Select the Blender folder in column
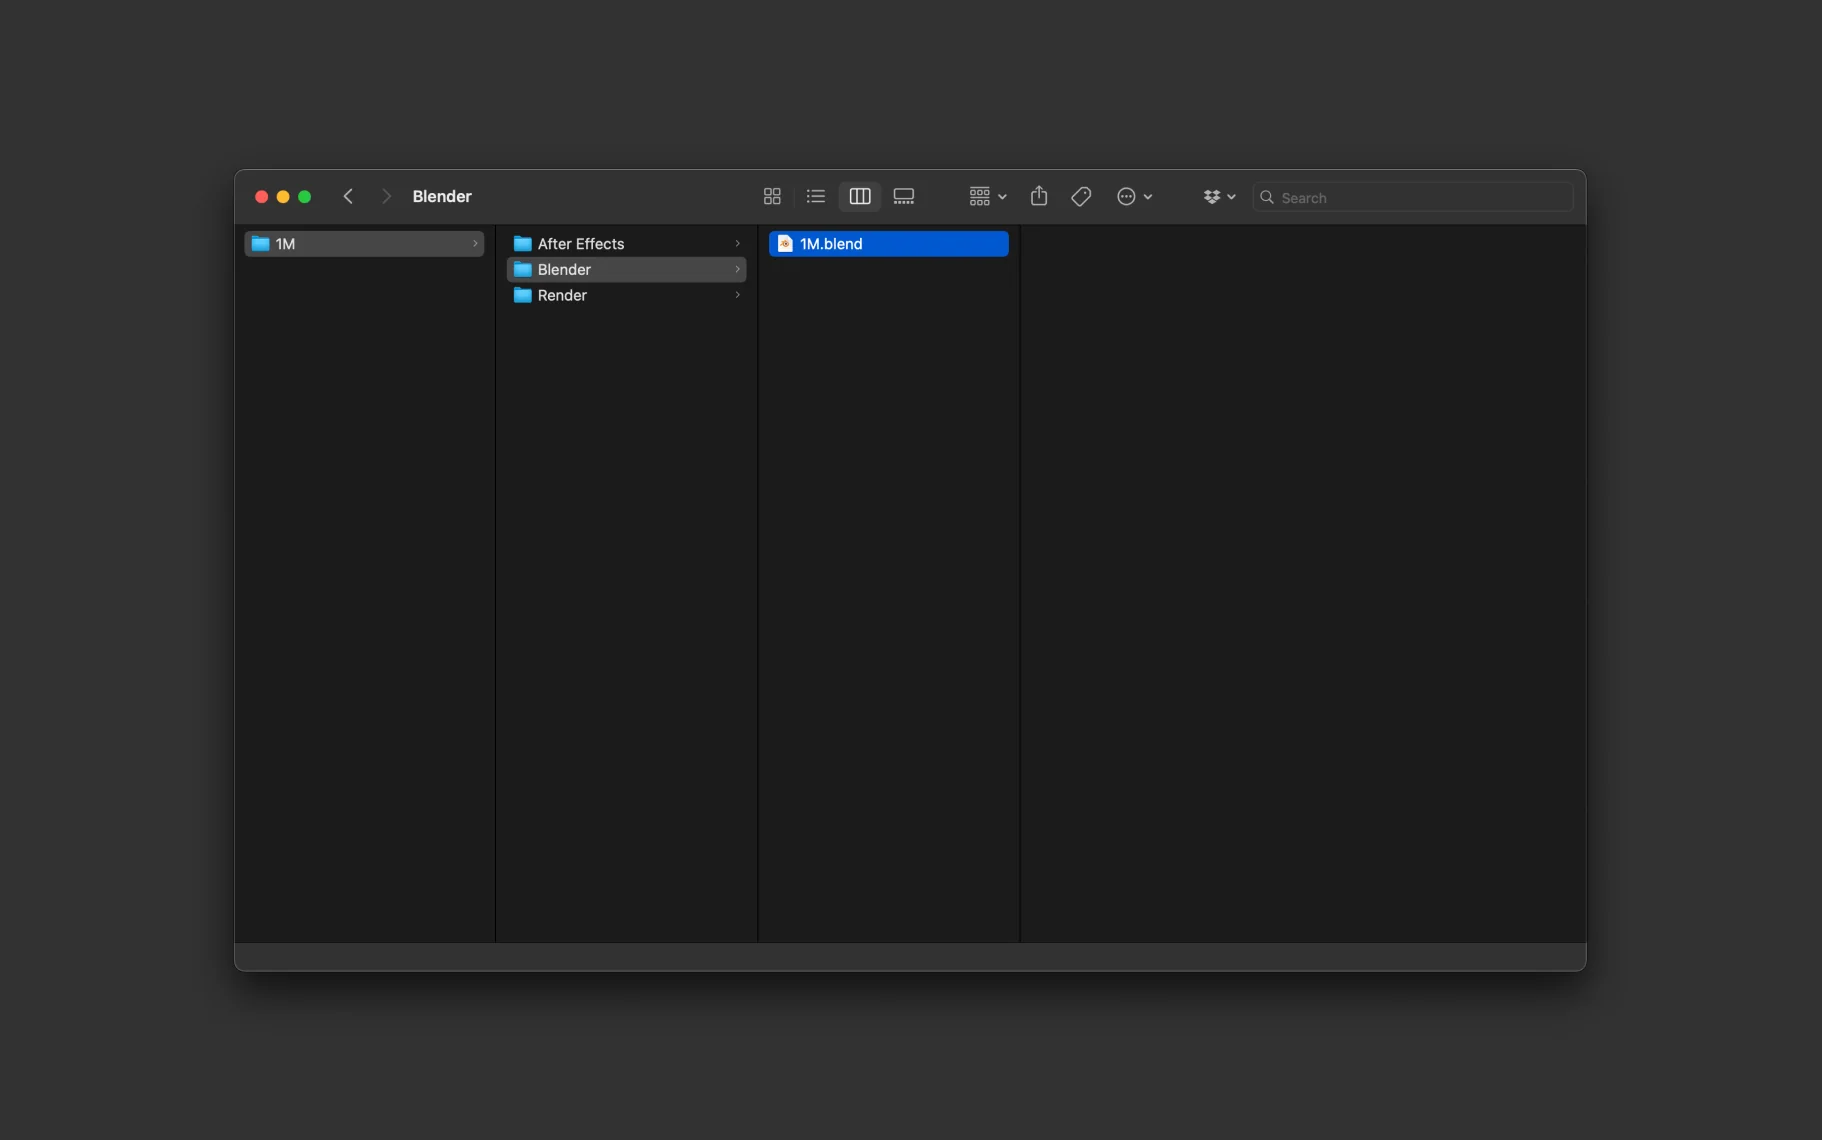Viewport: 1822px width, 1140px height. [x=563, y=269]
